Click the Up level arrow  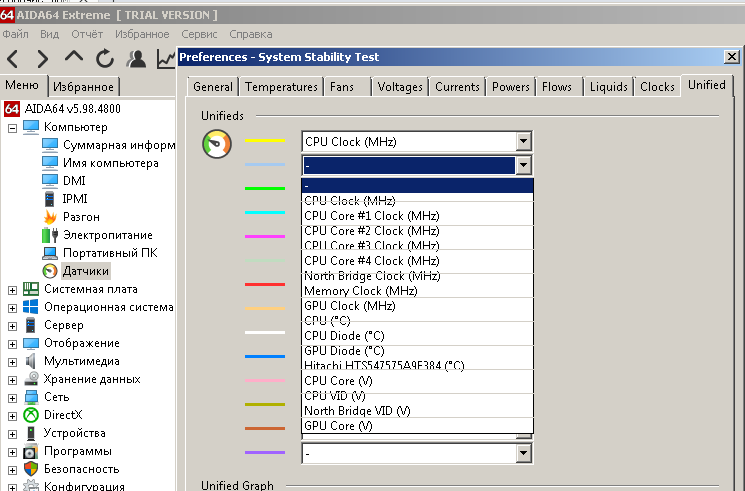pos(74,57)
